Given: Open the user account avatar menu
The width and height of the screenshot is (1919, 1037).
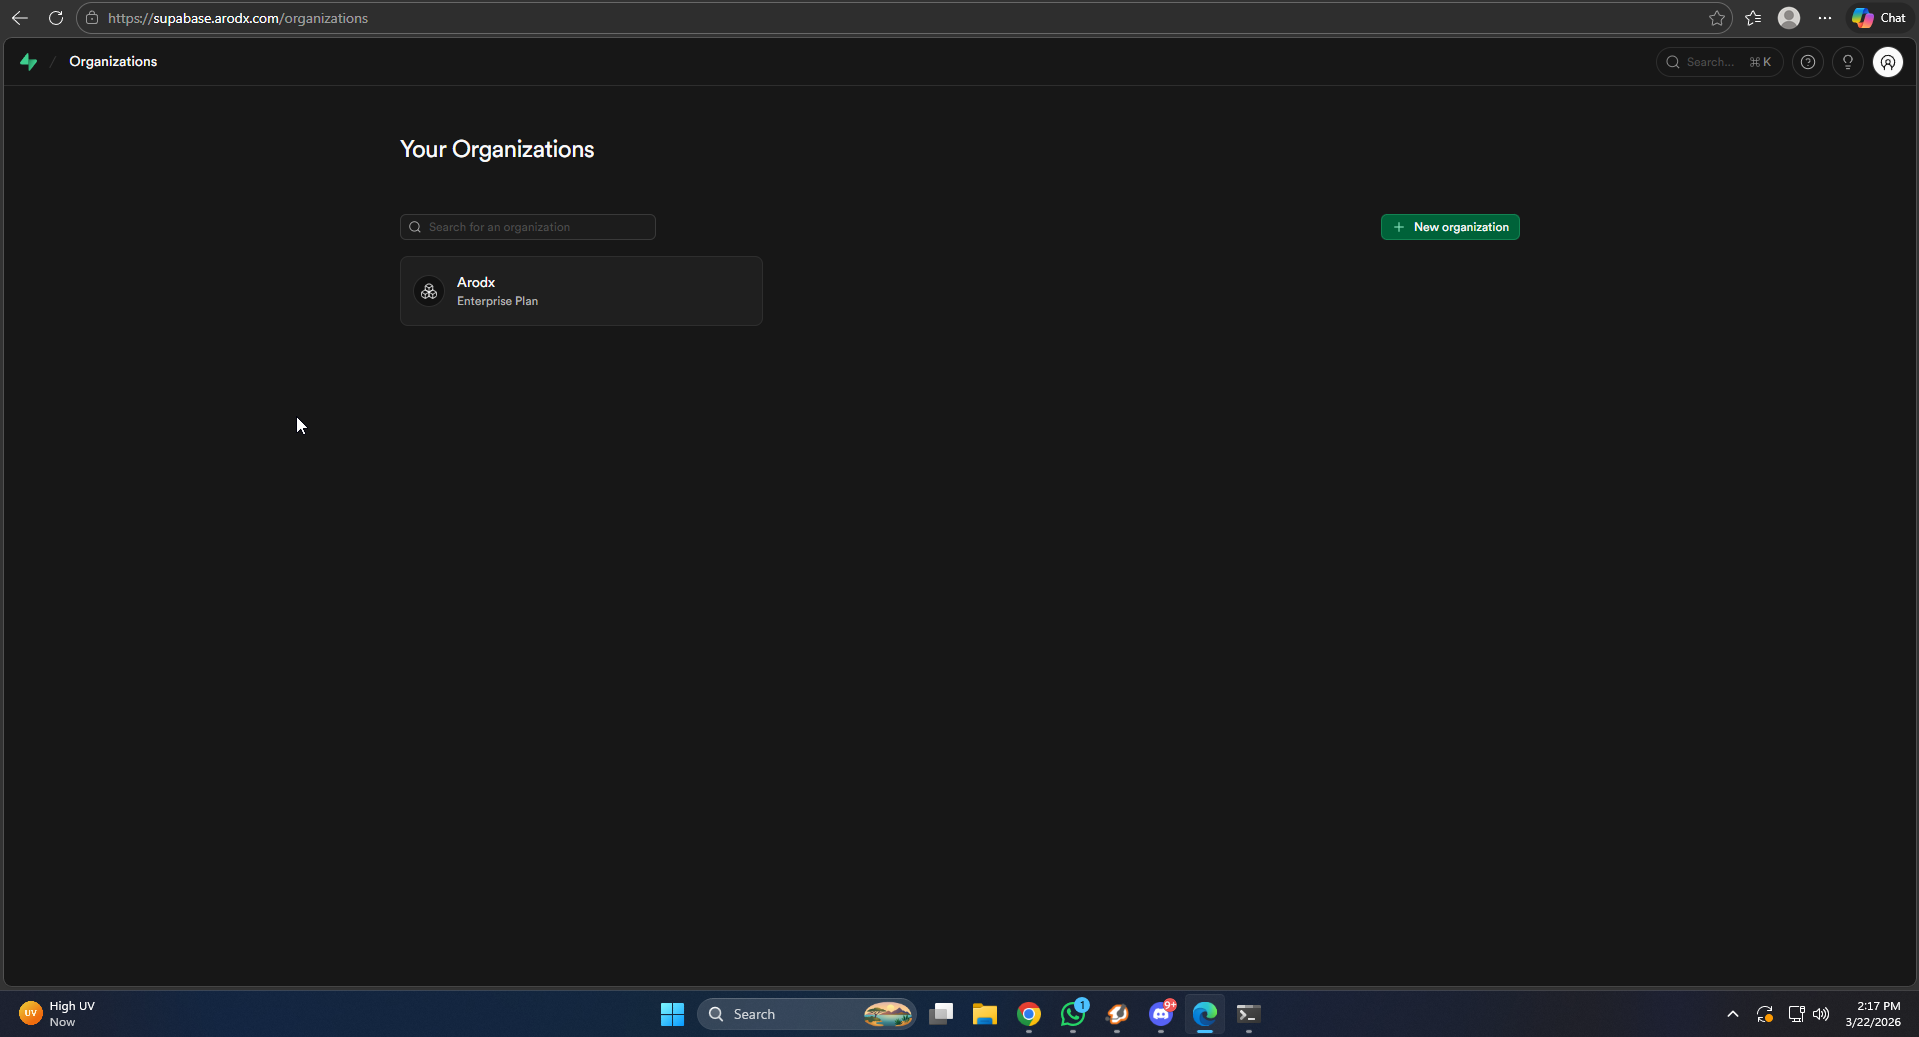Looking at the screenshot, I should (x=1888, y=62).
